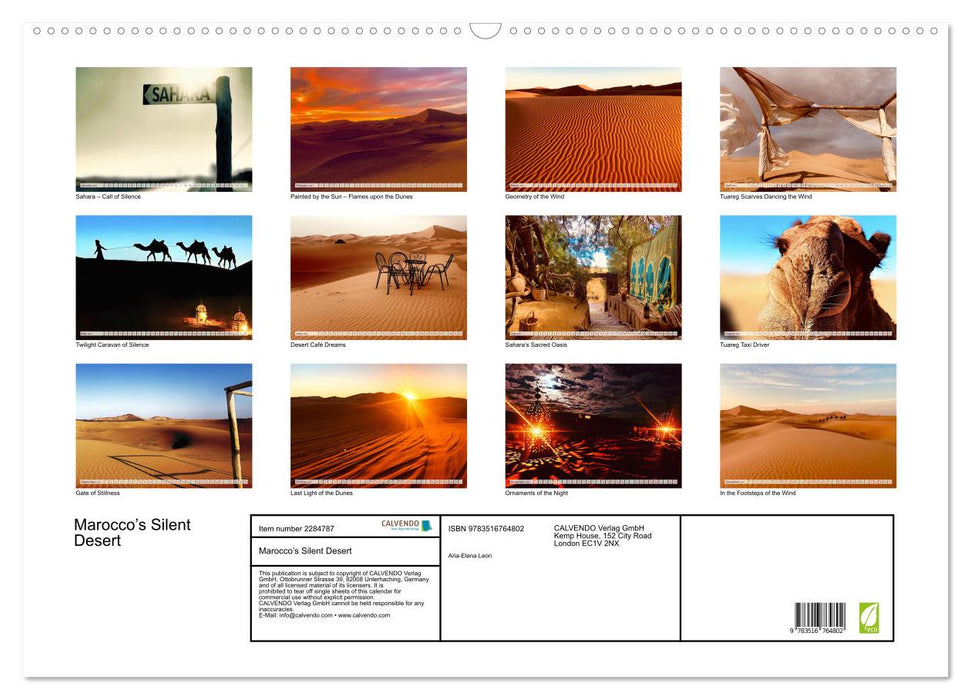Viewport: 971px width, 700px height.
Task: Open the fiery sunset dunes photo
Action: click(378, 129)
